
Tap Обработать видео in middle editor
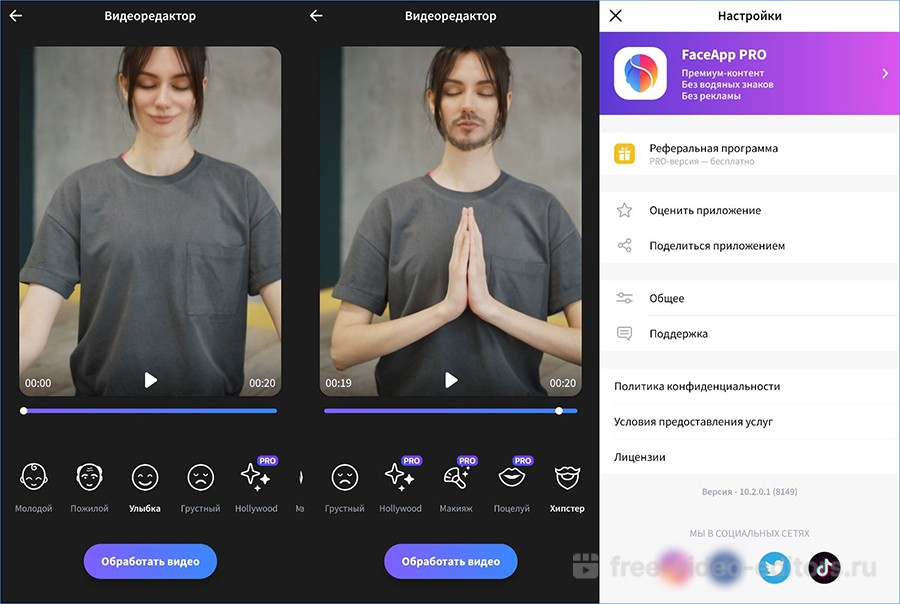451,561
